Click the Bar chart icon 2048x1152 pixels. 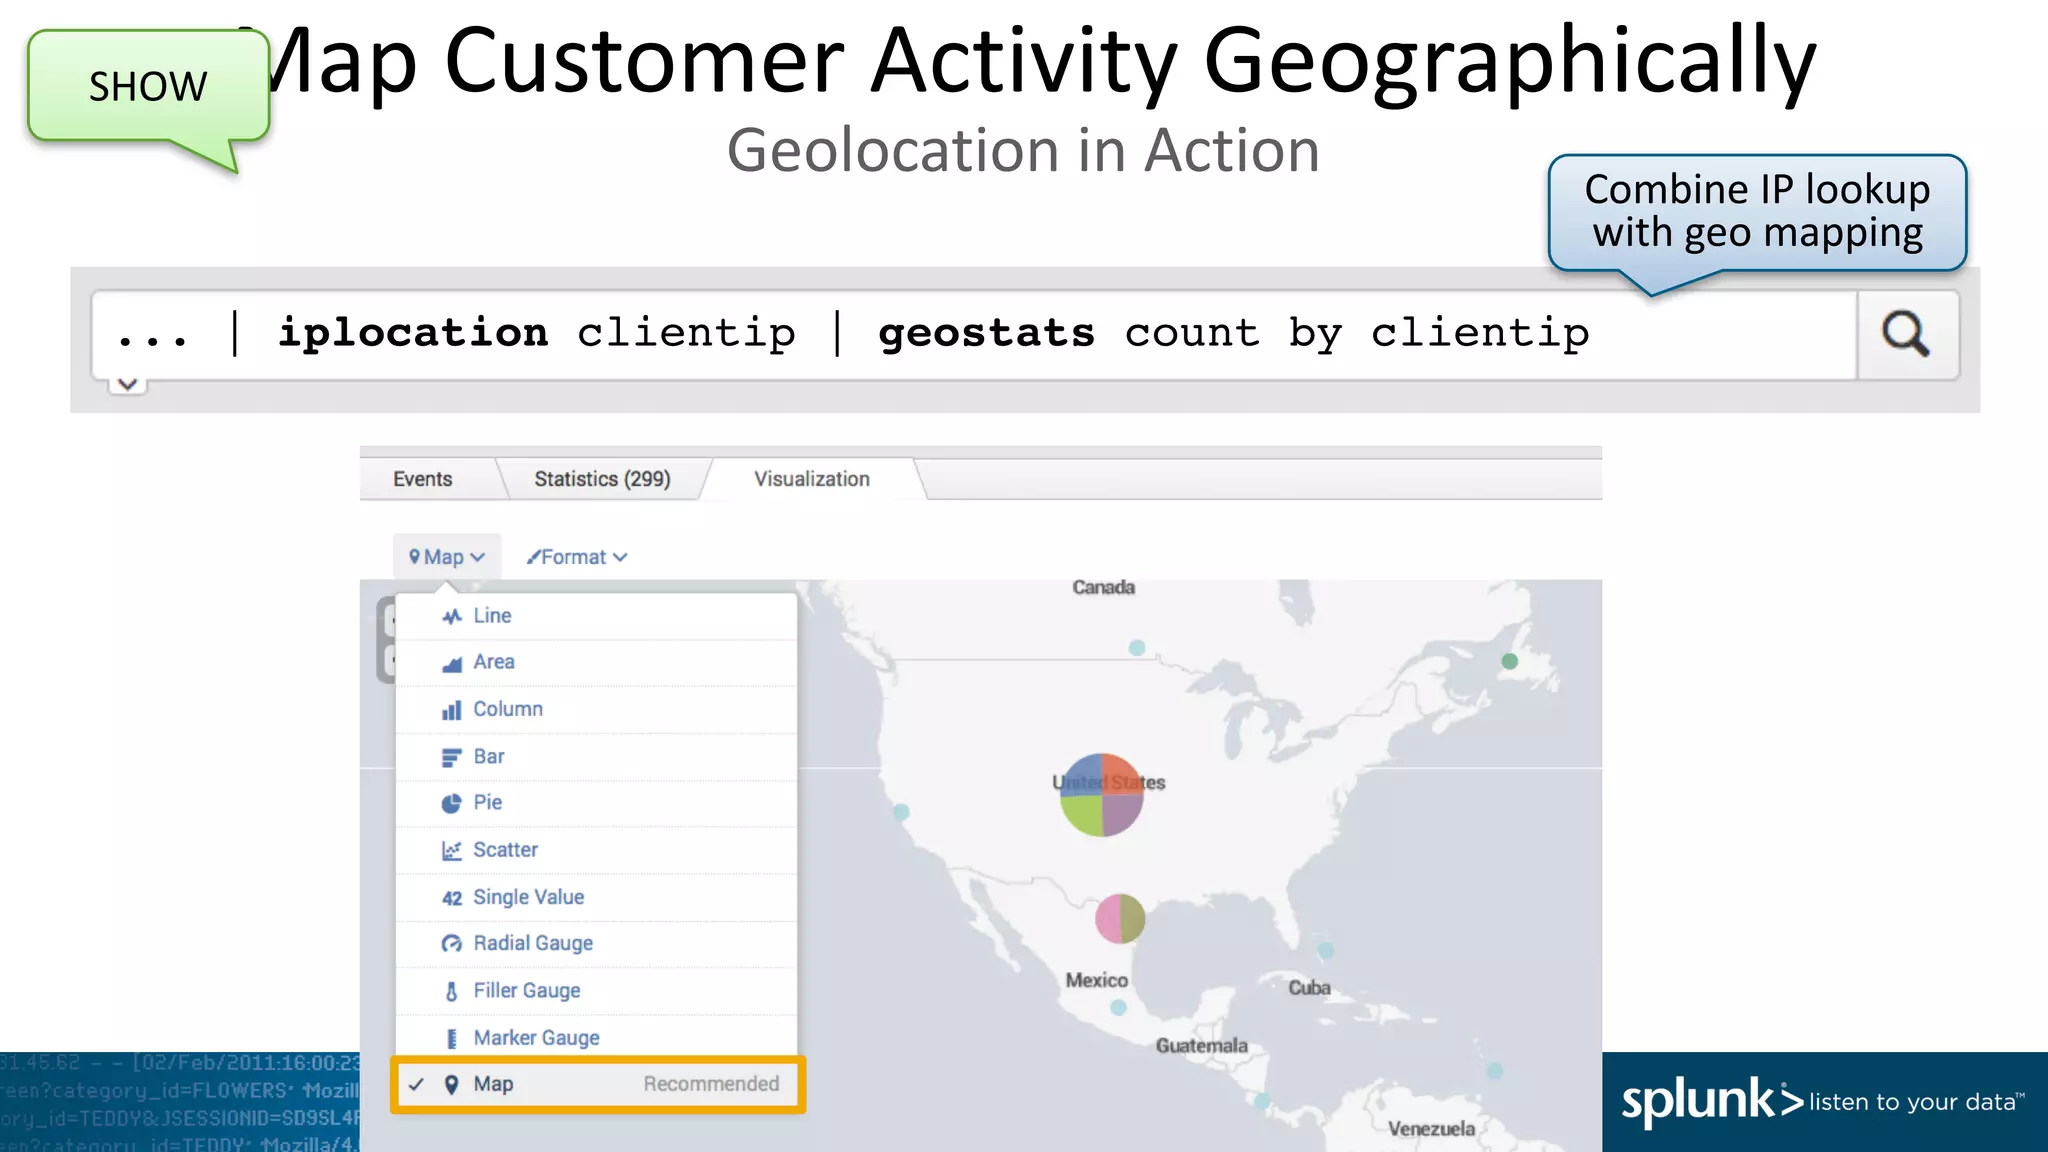click(452, 757)
